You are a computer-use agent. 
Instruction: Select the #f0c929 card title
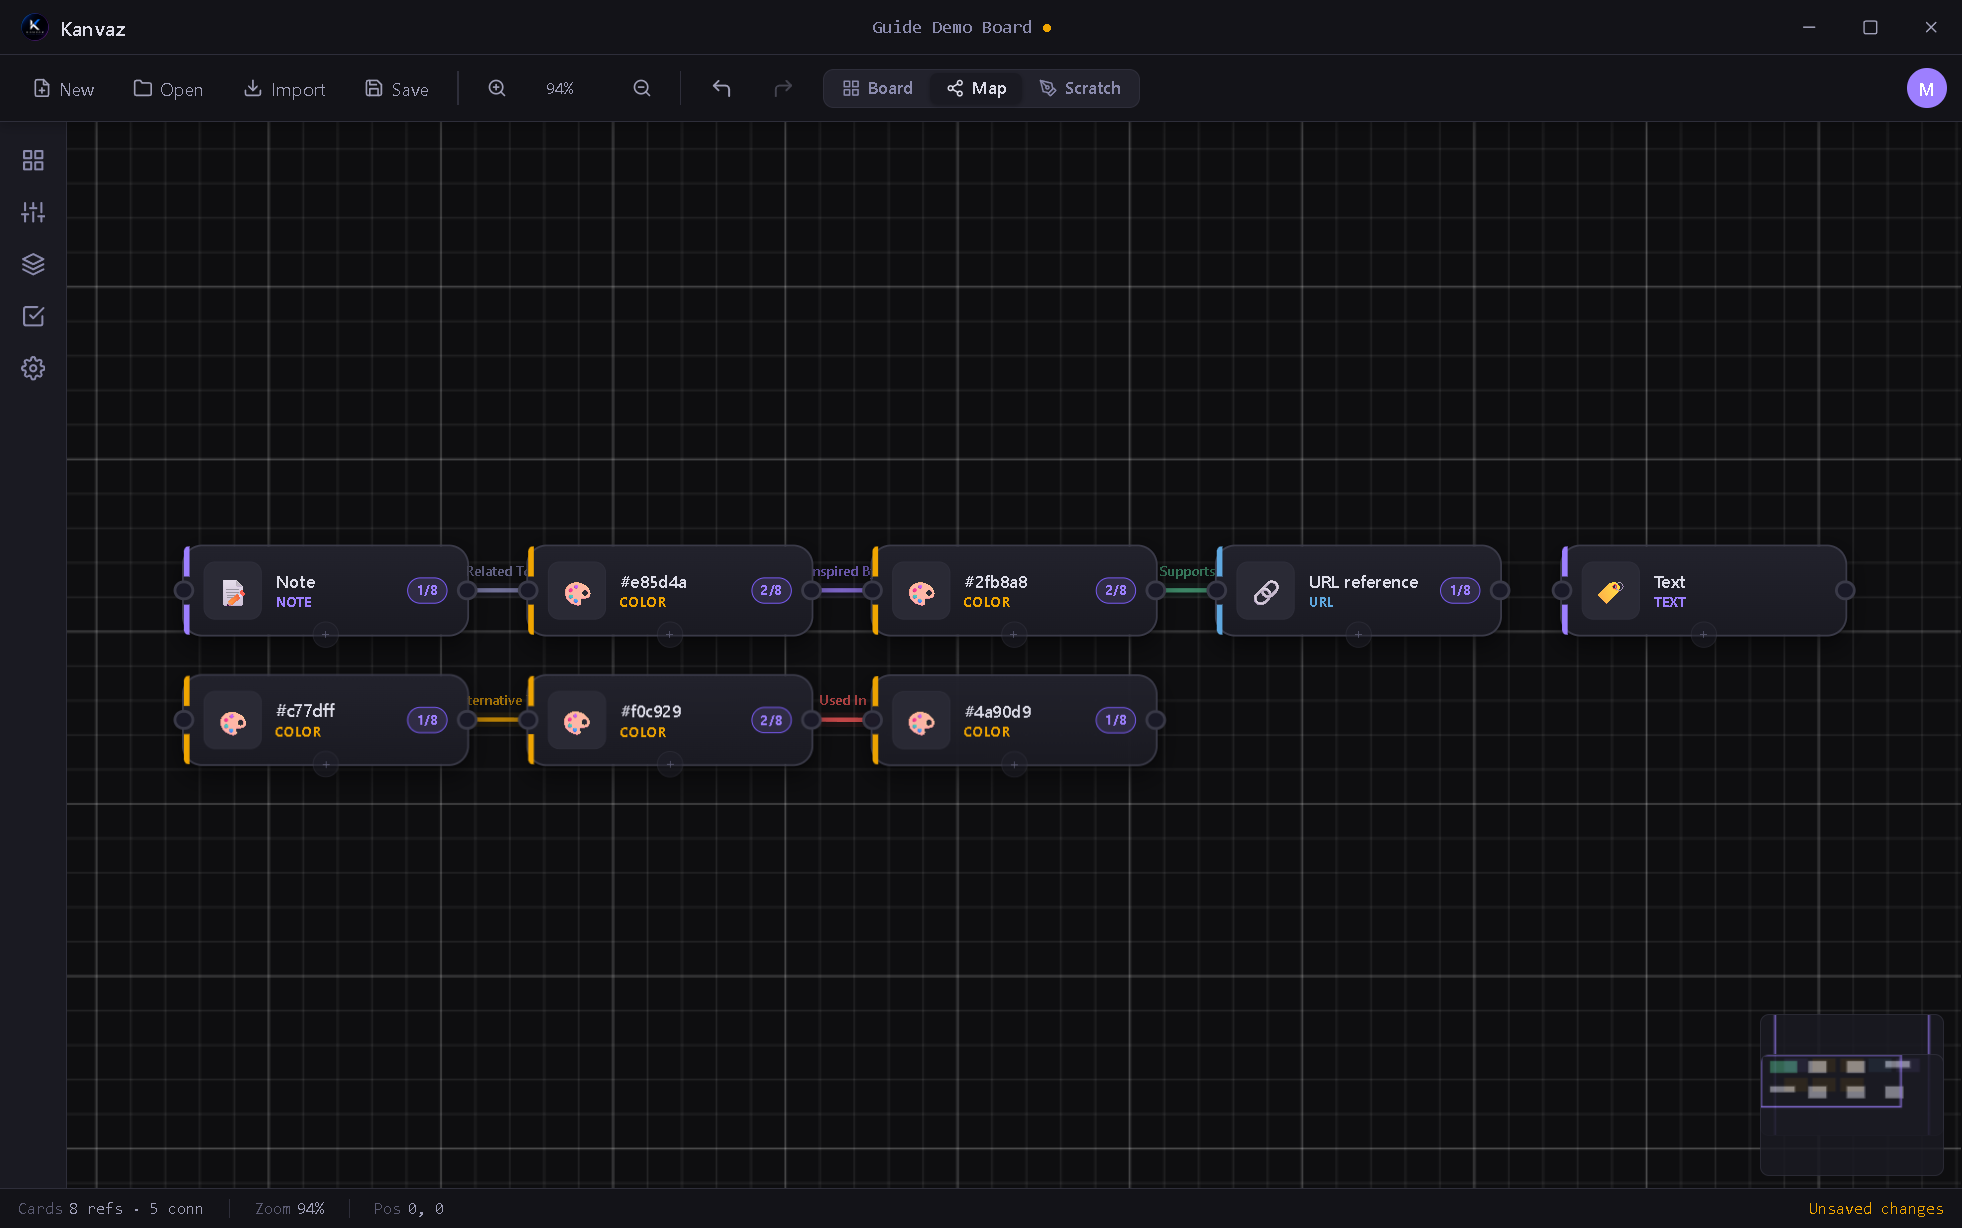point(651,711)
